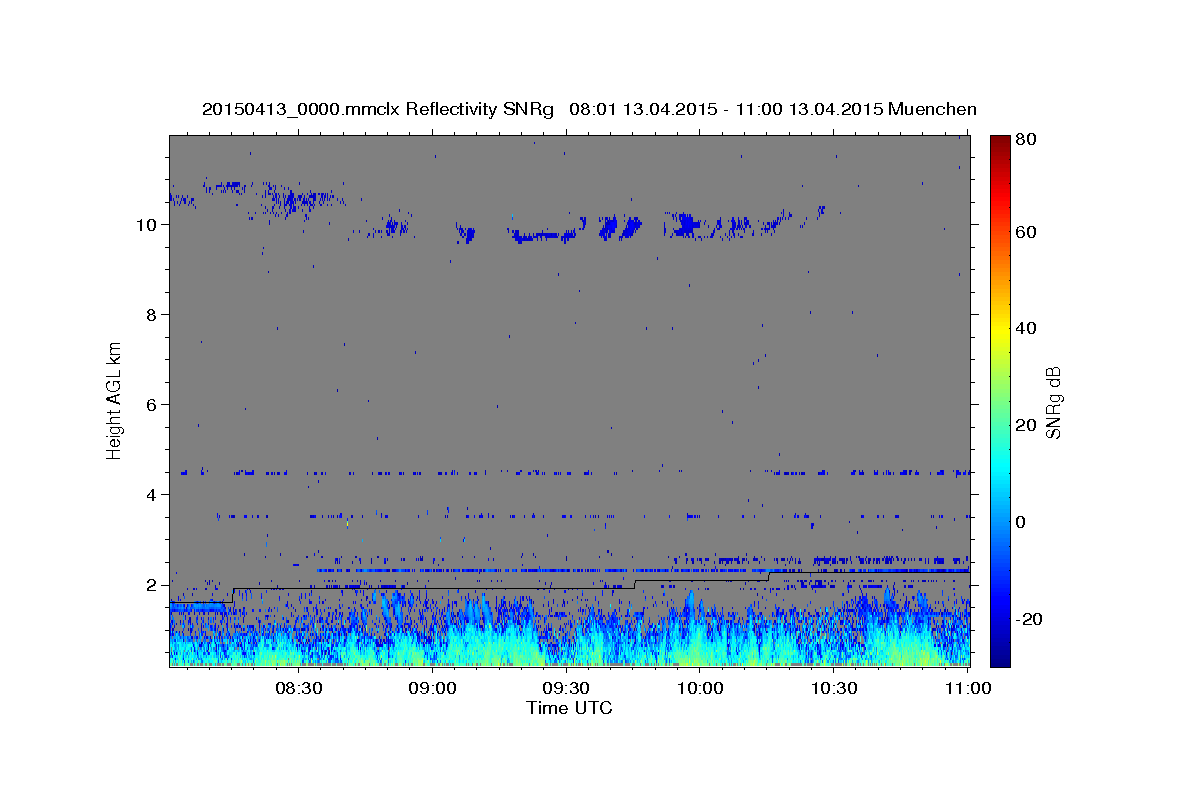Click the 08:30 time tick label

pyautogui.click(x=299, y=688)
